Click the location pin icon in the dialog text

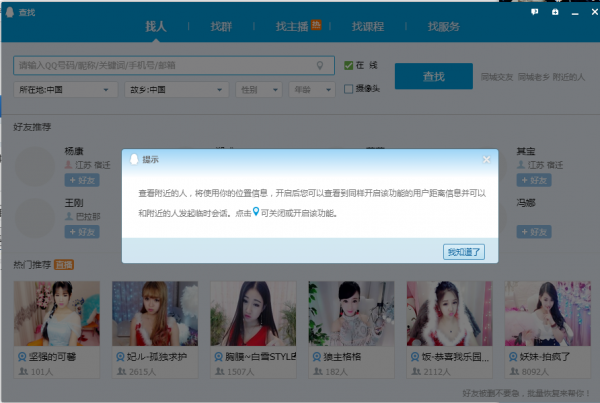[256, 212]
